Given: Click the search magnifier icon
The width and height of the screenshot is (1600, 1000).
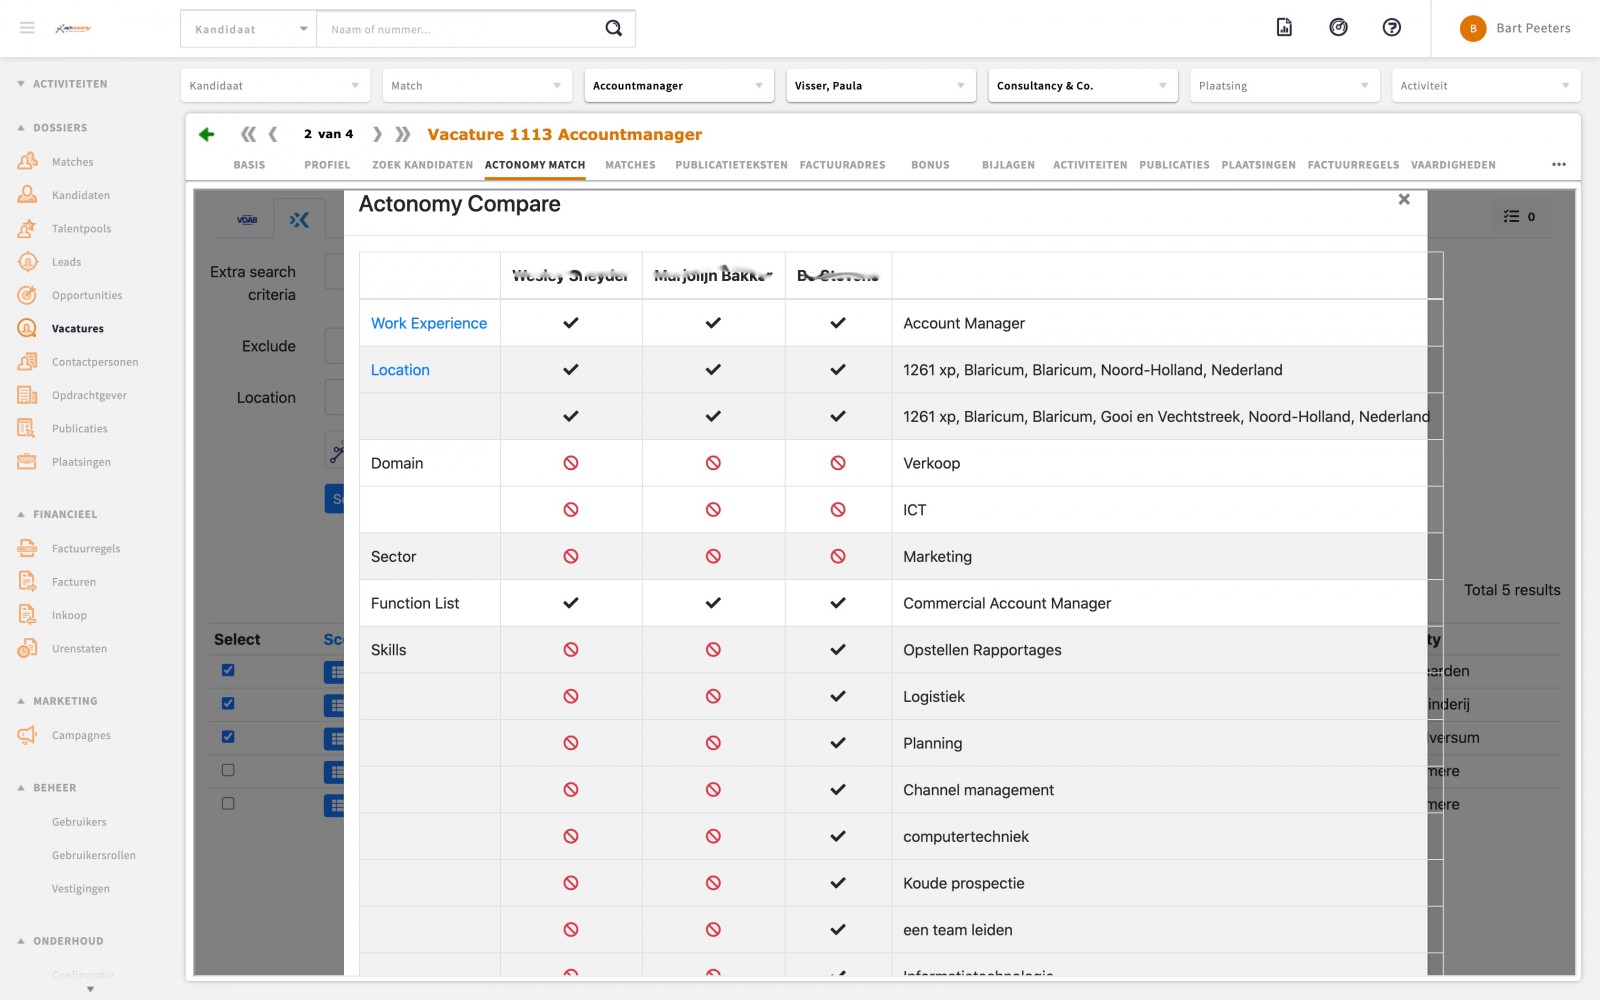Looking at the screenshot, I should pyautogui.click(x=613, y=28).
